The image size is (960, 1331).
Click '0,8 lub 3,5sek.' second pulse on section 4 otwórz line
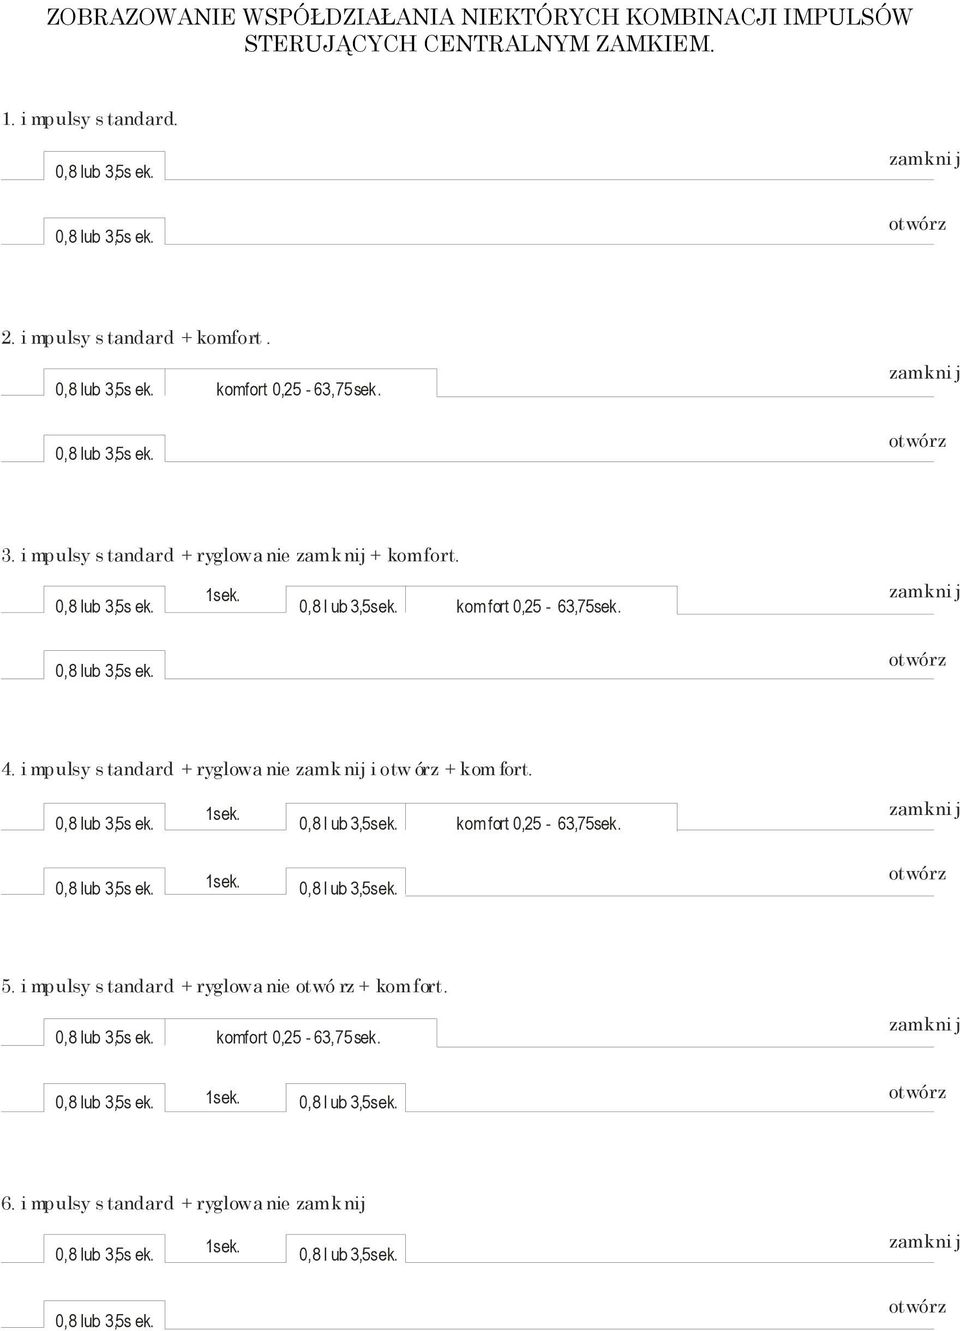[x=348, y=889]
